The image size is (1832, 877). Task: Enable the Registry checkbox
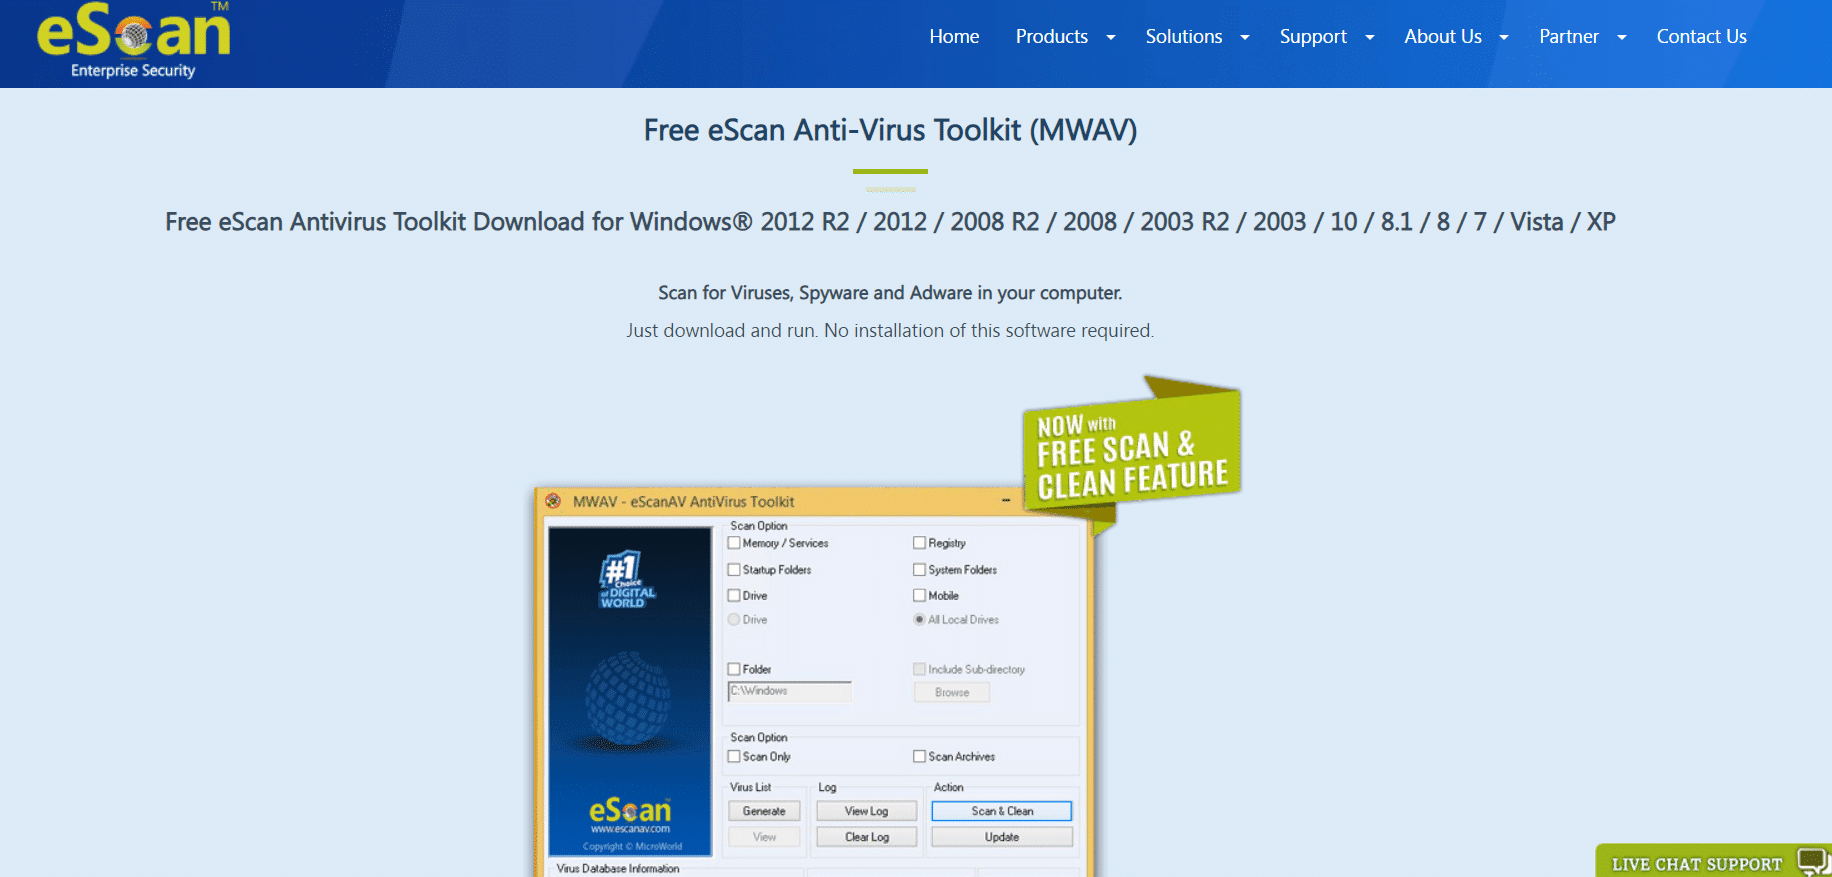point(919,543)
